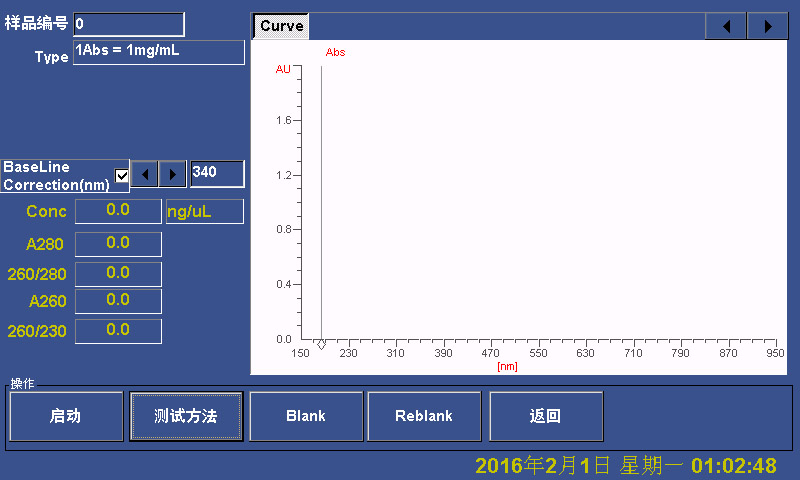Click the Type field showing 1Abs = 1mg/mL

tap(159, 52)
